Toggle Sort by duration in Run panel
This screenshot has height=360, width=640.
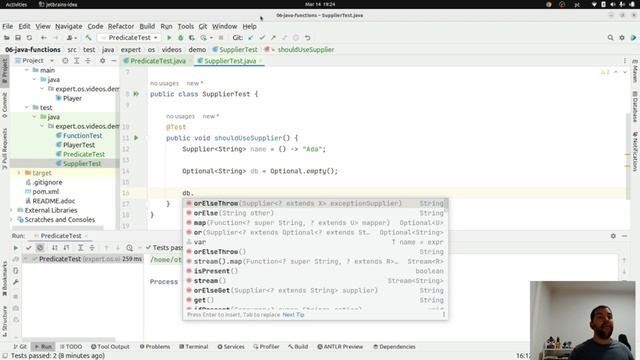[66, 248]
